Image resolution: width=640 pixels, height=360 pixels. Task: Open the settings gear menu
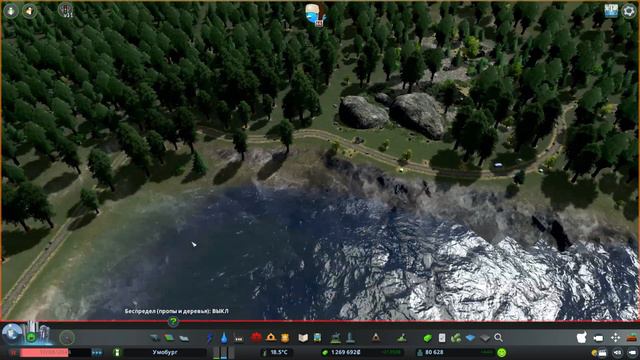pos(629,11)
